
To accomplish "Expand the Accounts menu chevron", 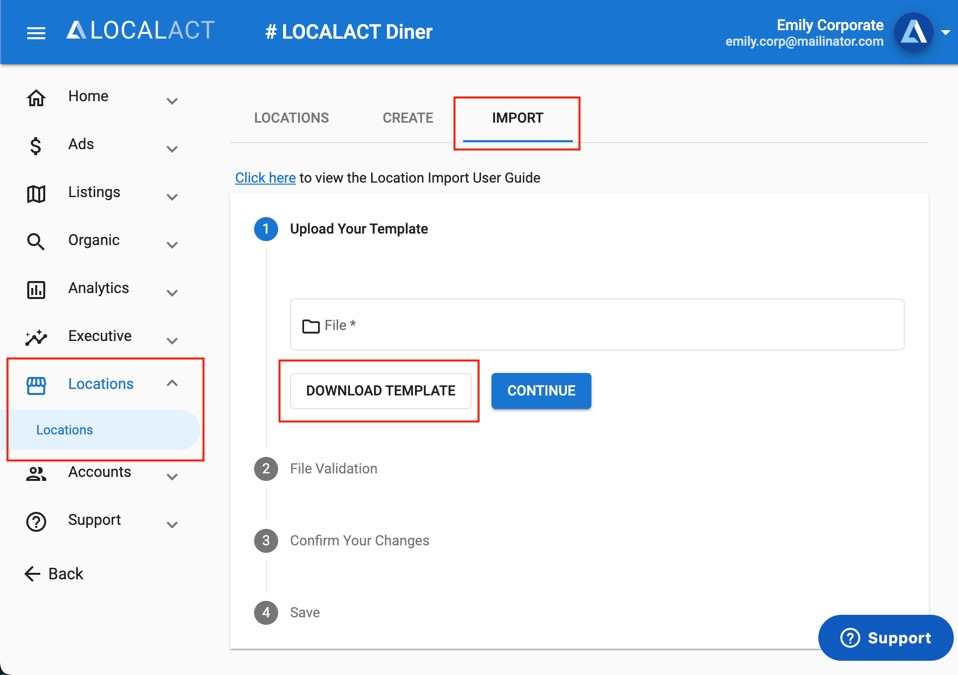I will 172,476.
